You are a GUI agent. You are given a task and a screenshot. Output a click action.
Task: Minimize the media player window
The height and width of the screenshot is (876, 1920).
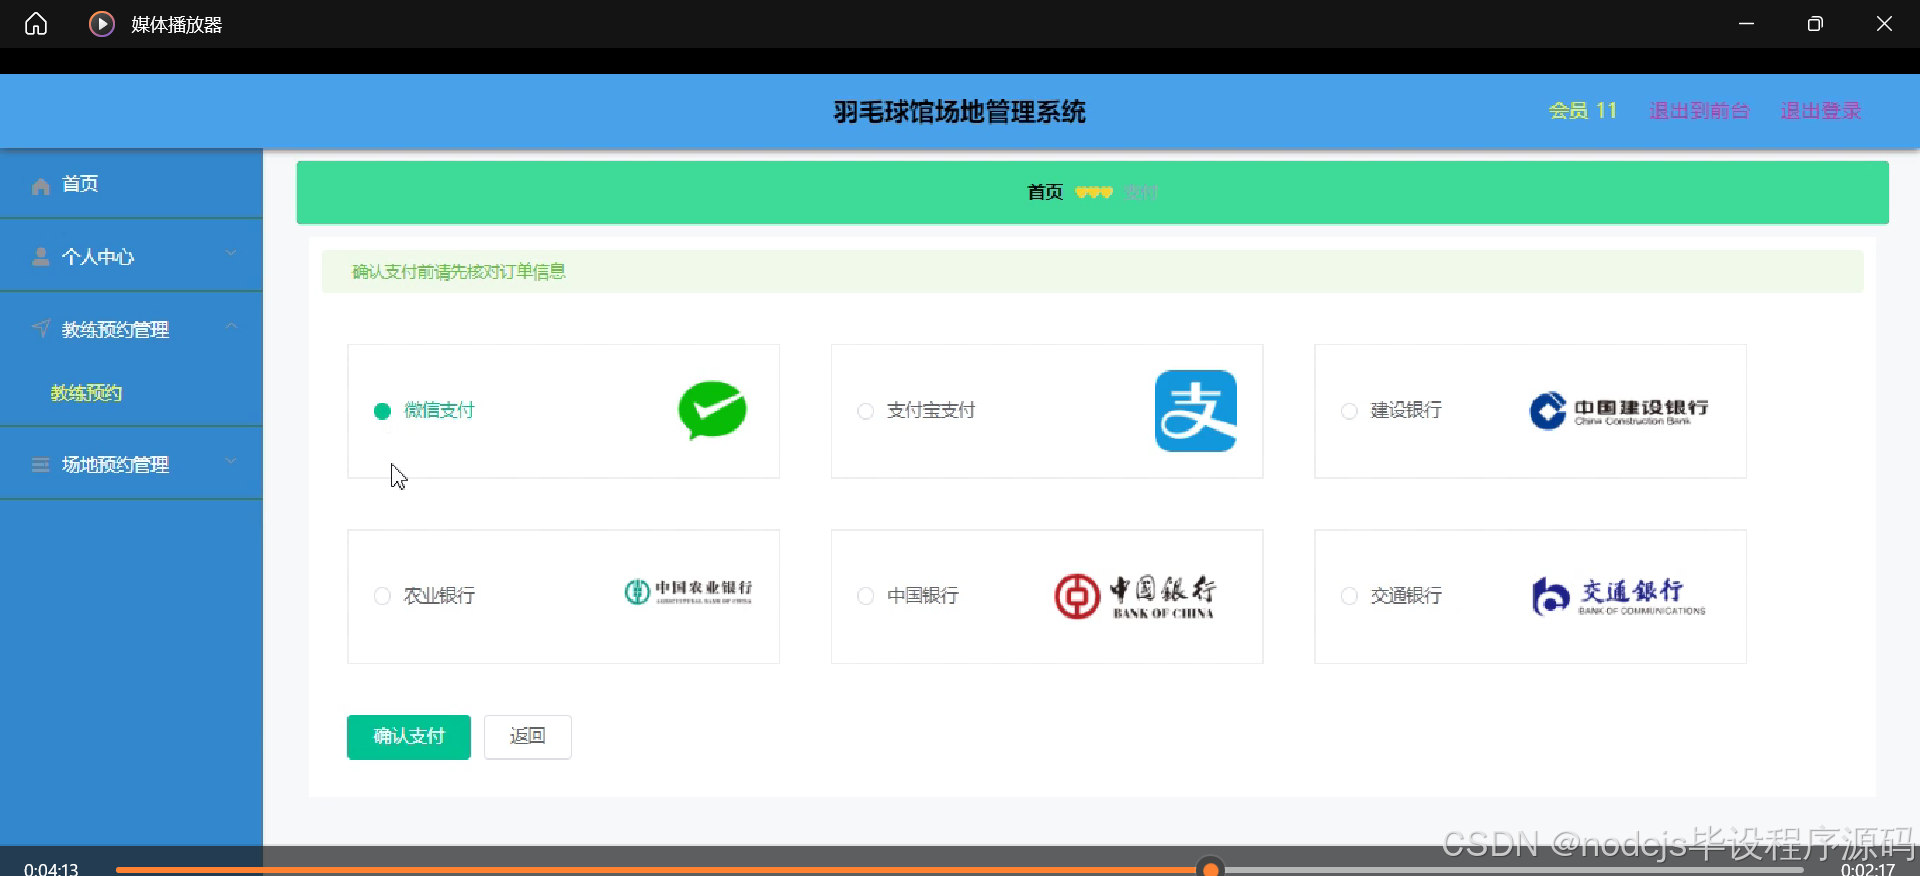click(1747, 24)
